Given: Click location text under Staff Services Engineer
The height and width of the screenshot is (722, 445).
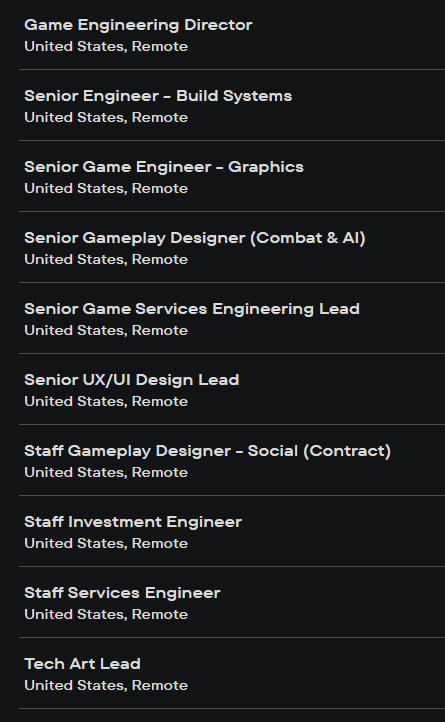Looking at the screenshot, I should coord(106,614).
